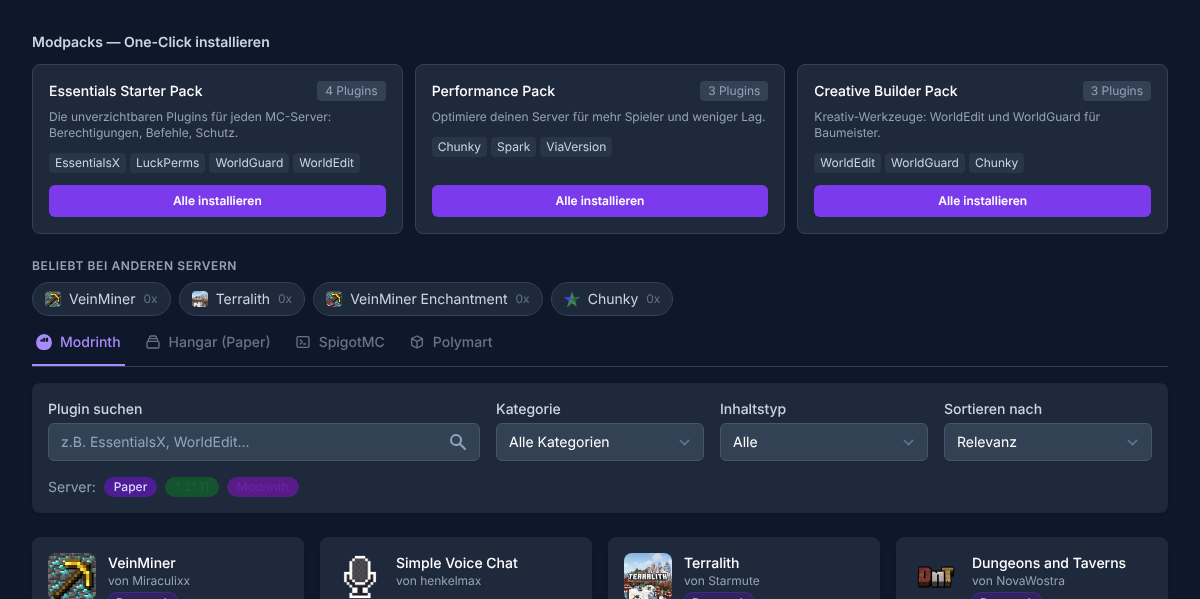Click the Creative Builder Pack title
Image resolution: width=1200 pixels, height=599 pixels.
[886, 91]
